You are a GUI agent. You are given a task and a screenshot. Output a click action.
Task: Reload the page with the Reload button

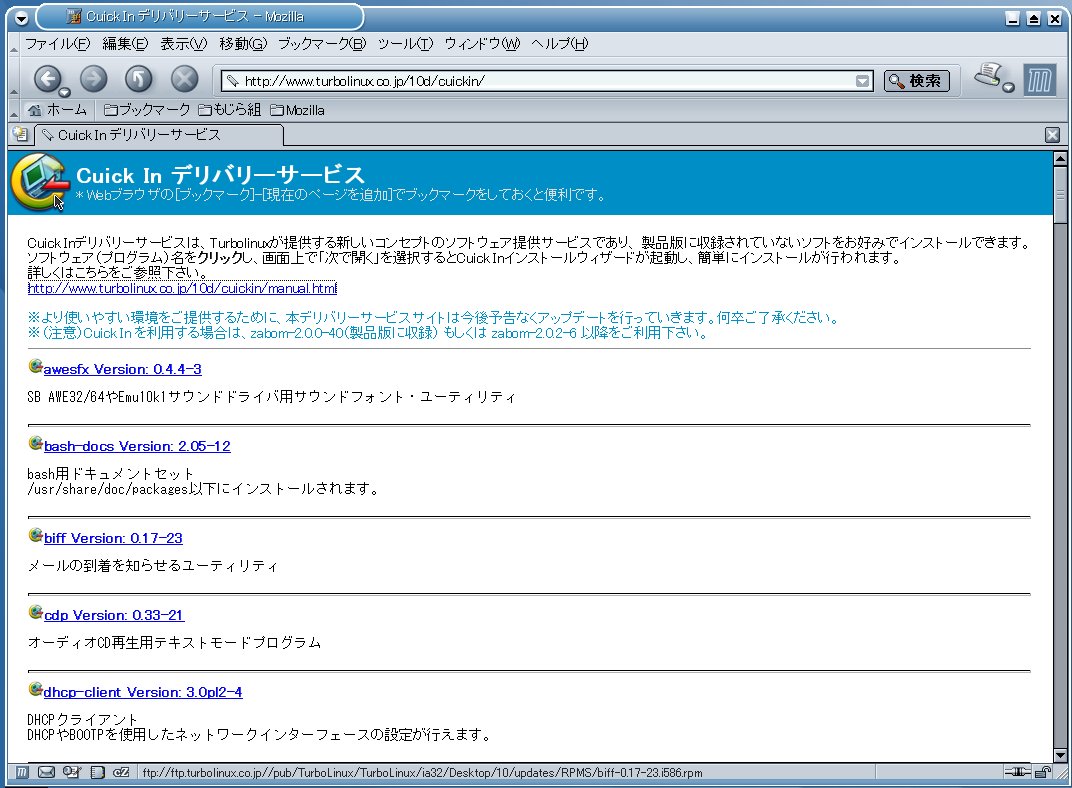pos(139,79)
